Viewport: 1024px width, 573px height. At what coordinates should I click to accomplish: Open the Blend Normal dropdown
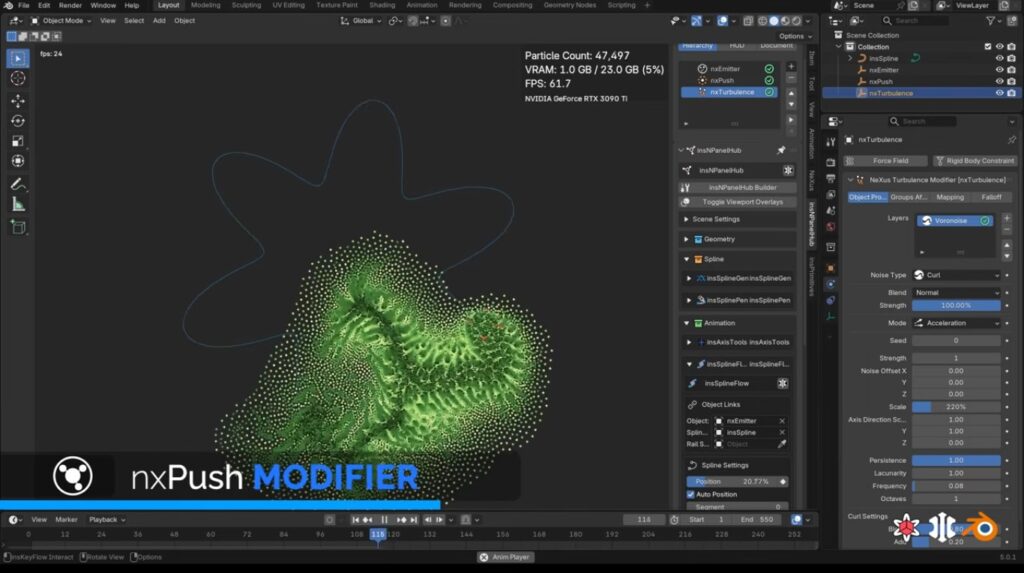pos(956,293)
